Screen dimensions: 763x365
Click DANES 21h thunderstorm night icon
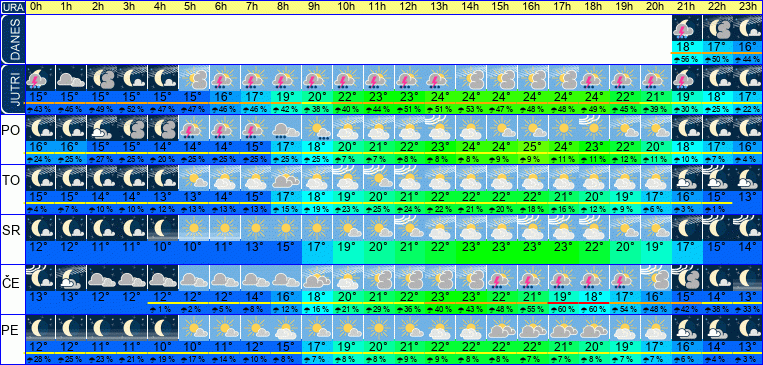click(687, 28)
